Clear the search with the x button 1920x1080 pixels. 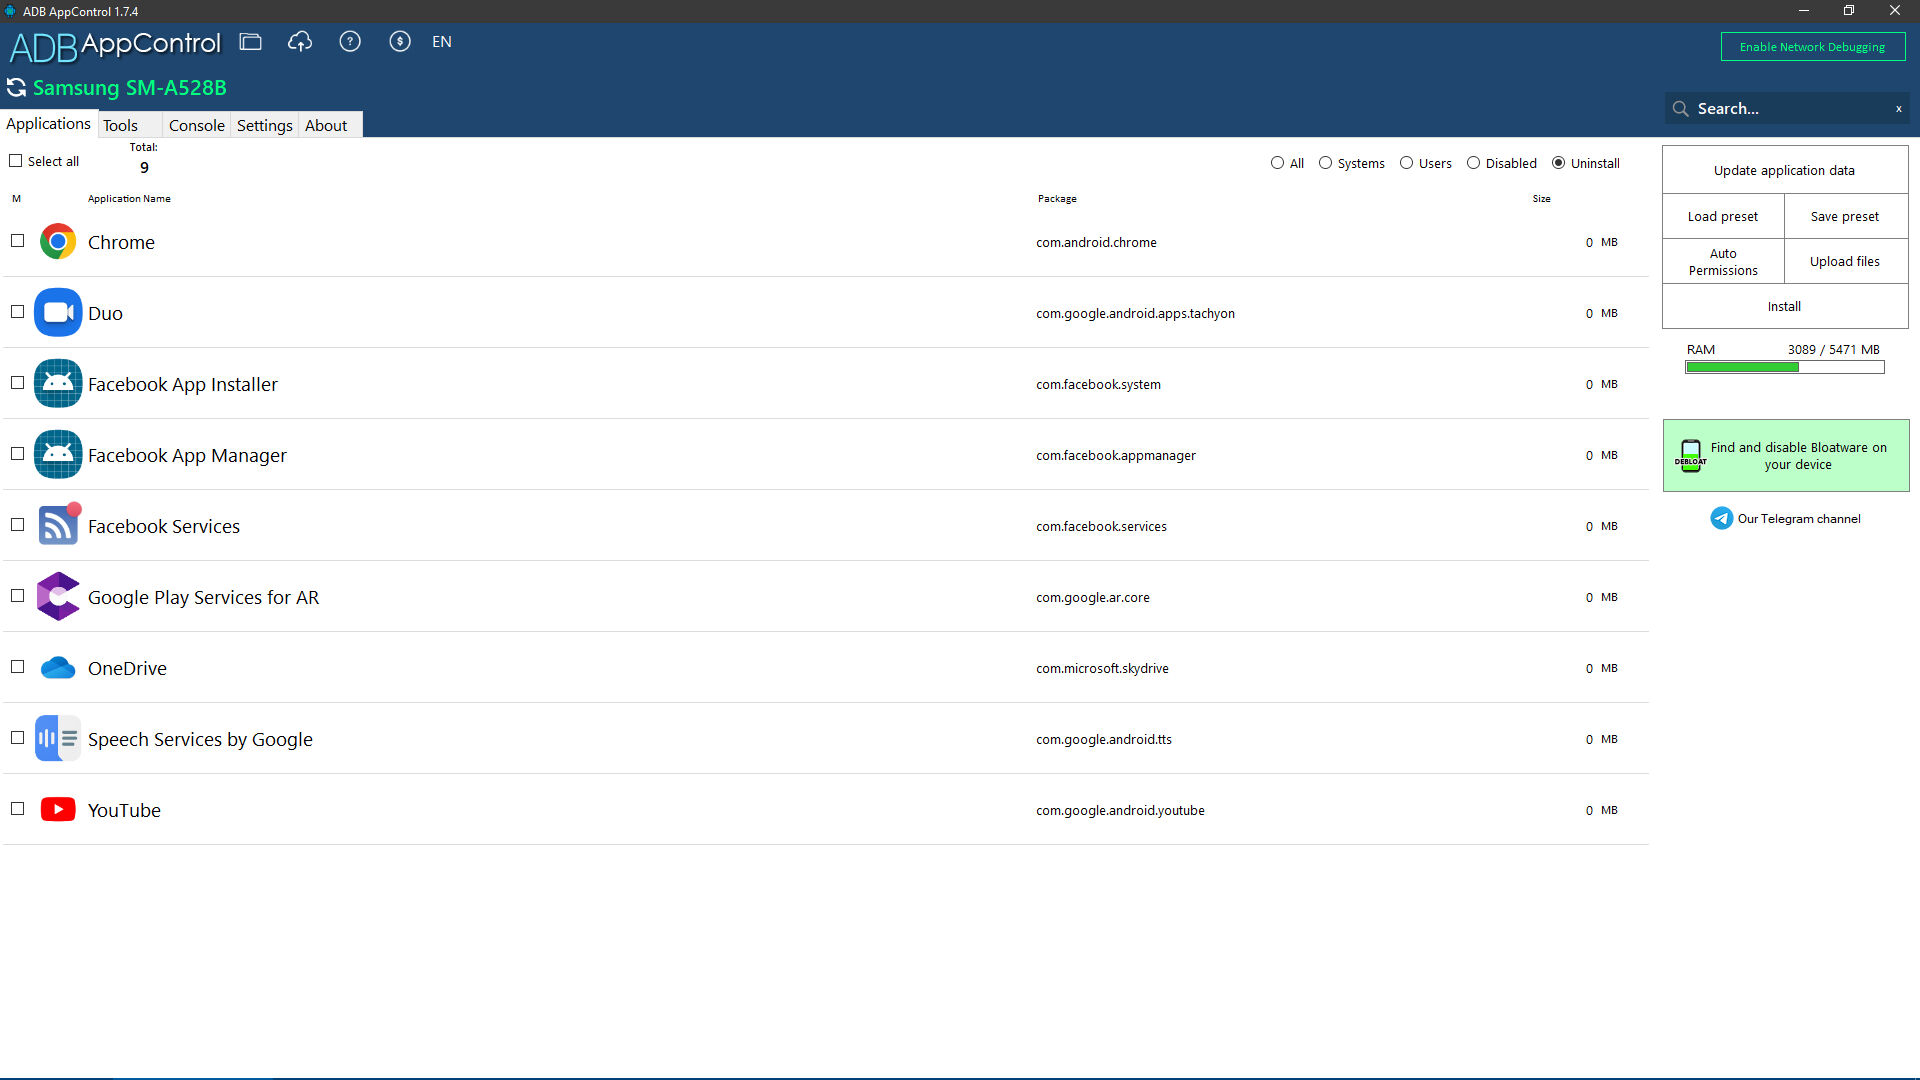tap(1899, 109)
